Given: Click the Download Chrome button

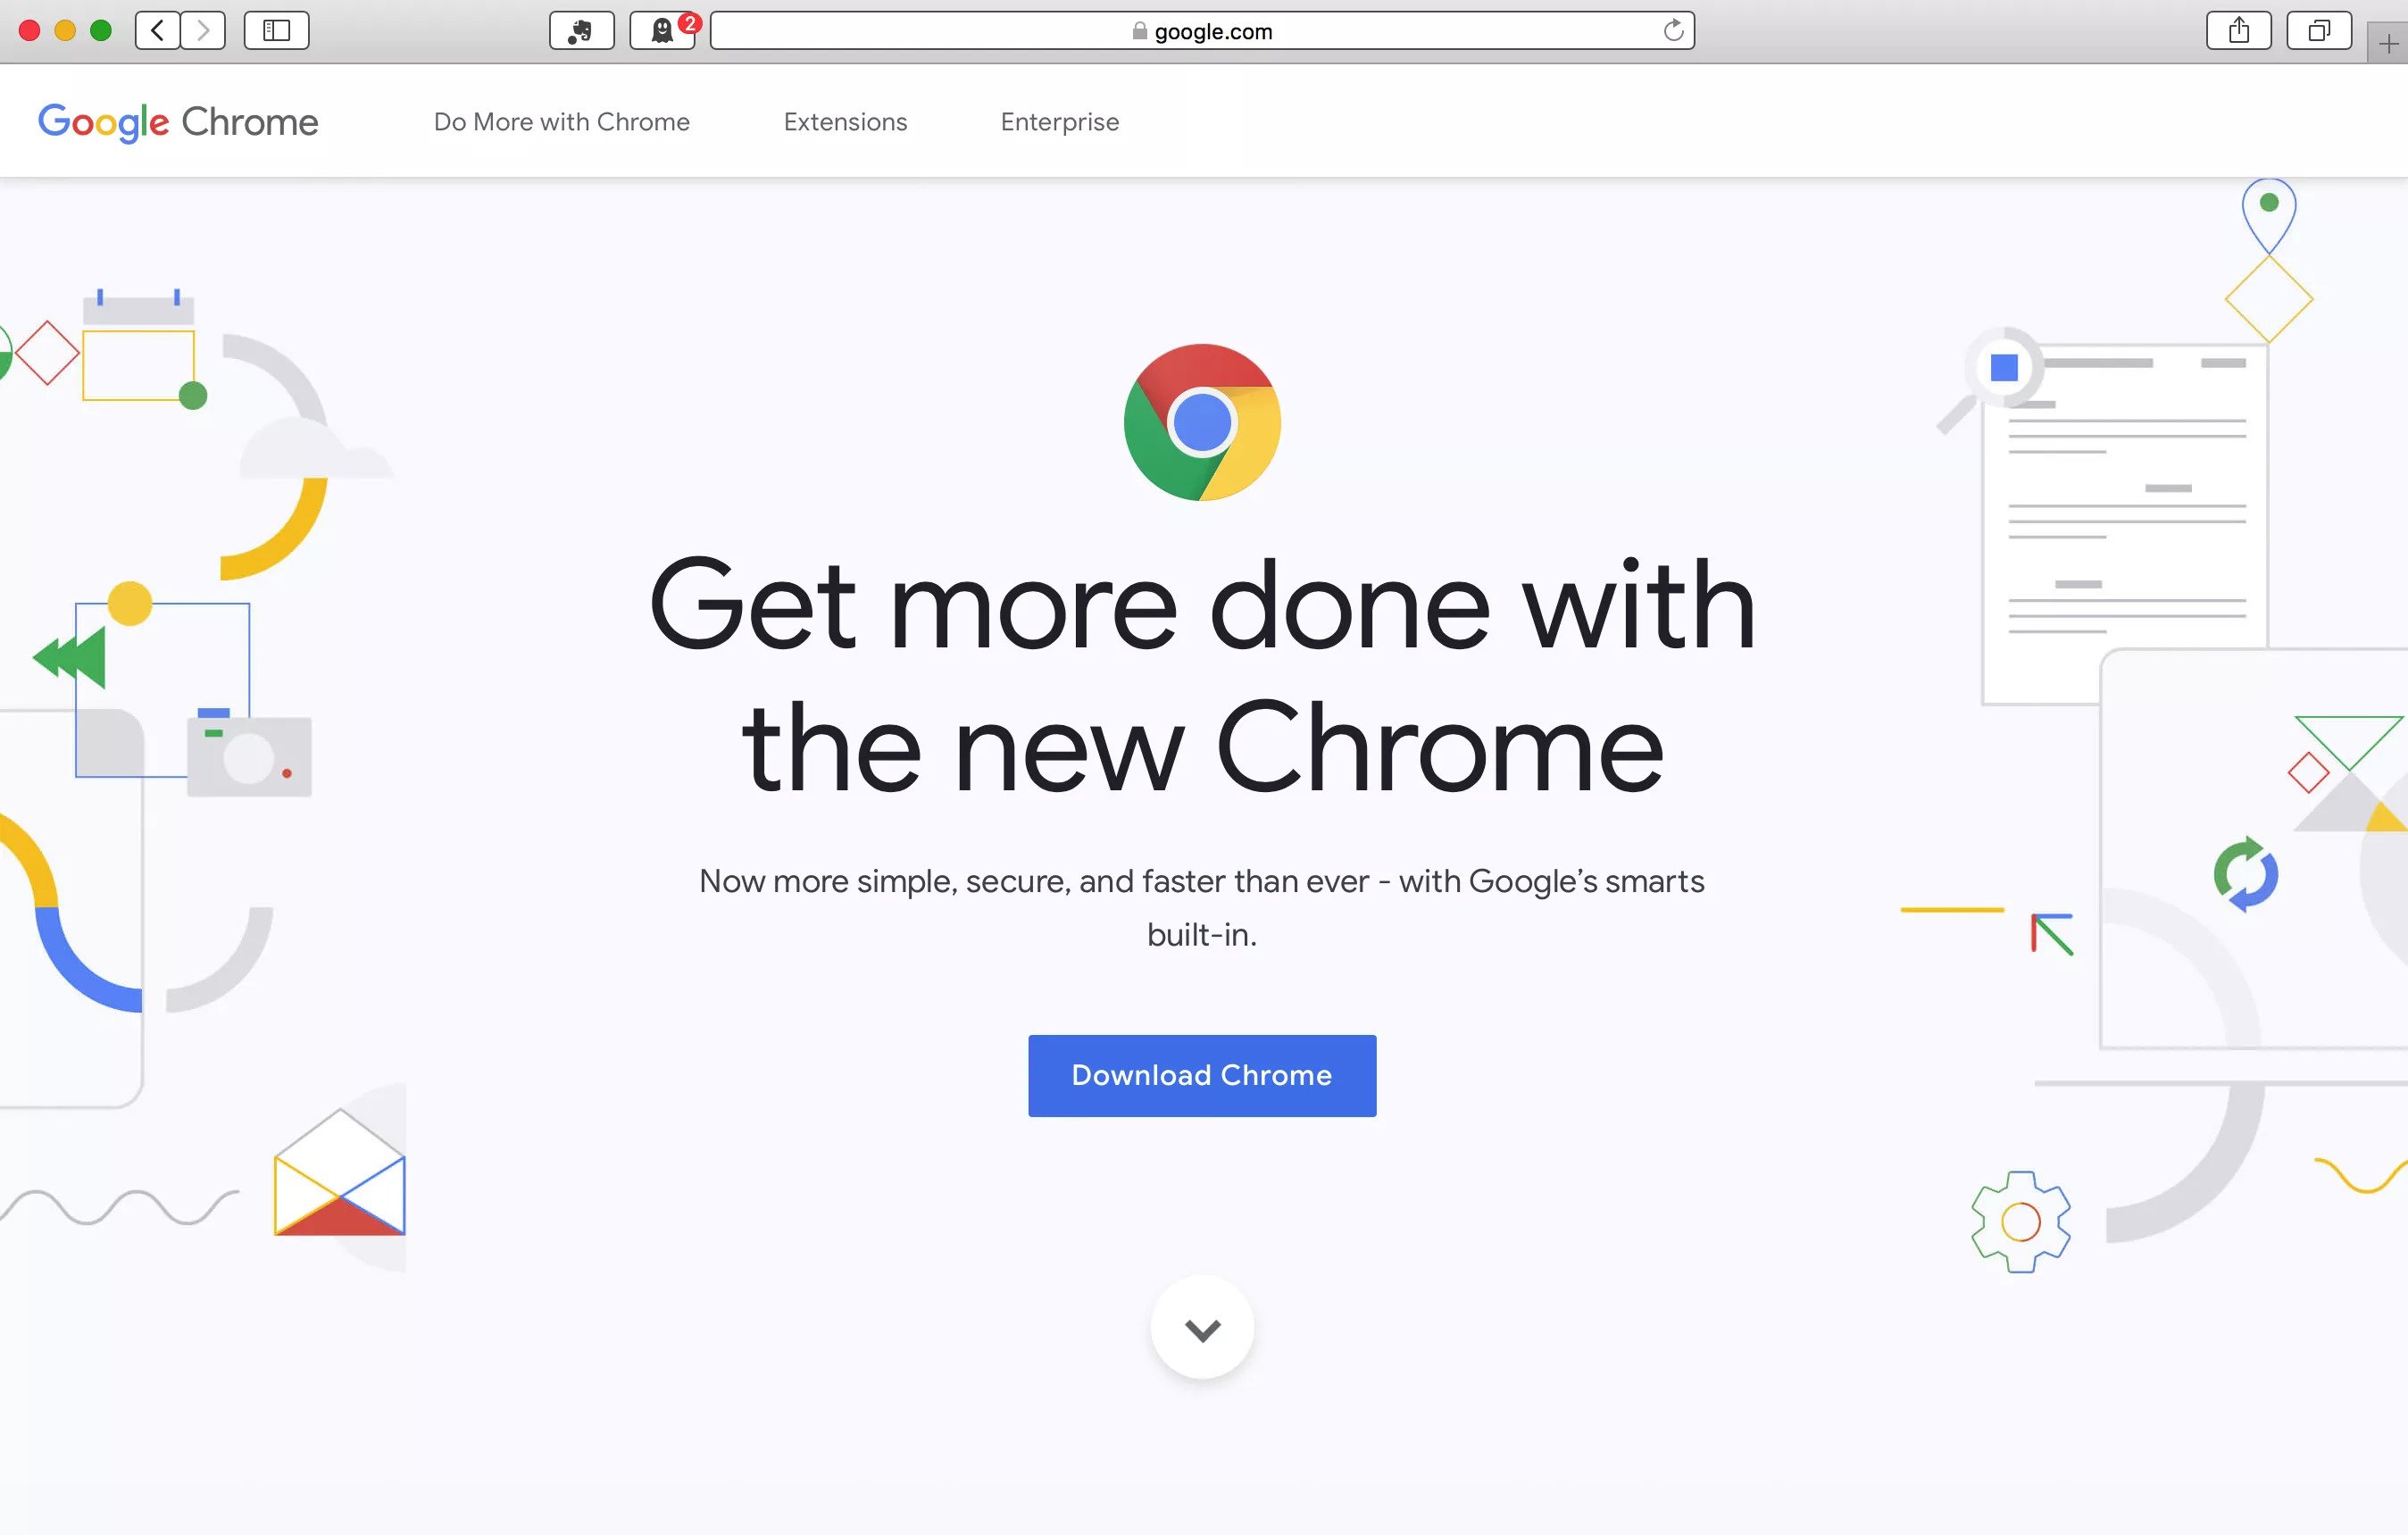Looking at the screenshot, I should (x=1203, y=1075).
